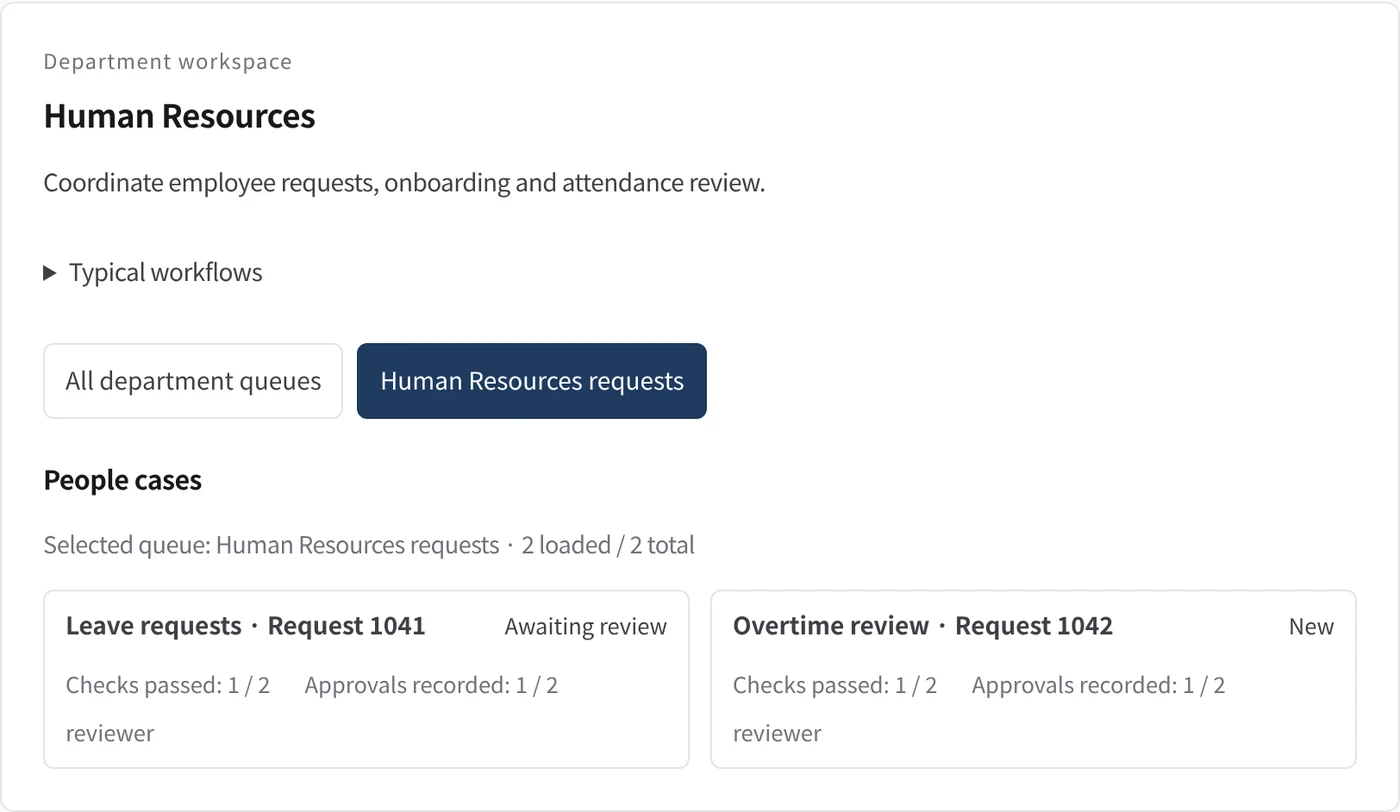Expand the Typical workflows disclosure
The width and height of the screenshot is (1400, 812).
click(x=153, y=273)
